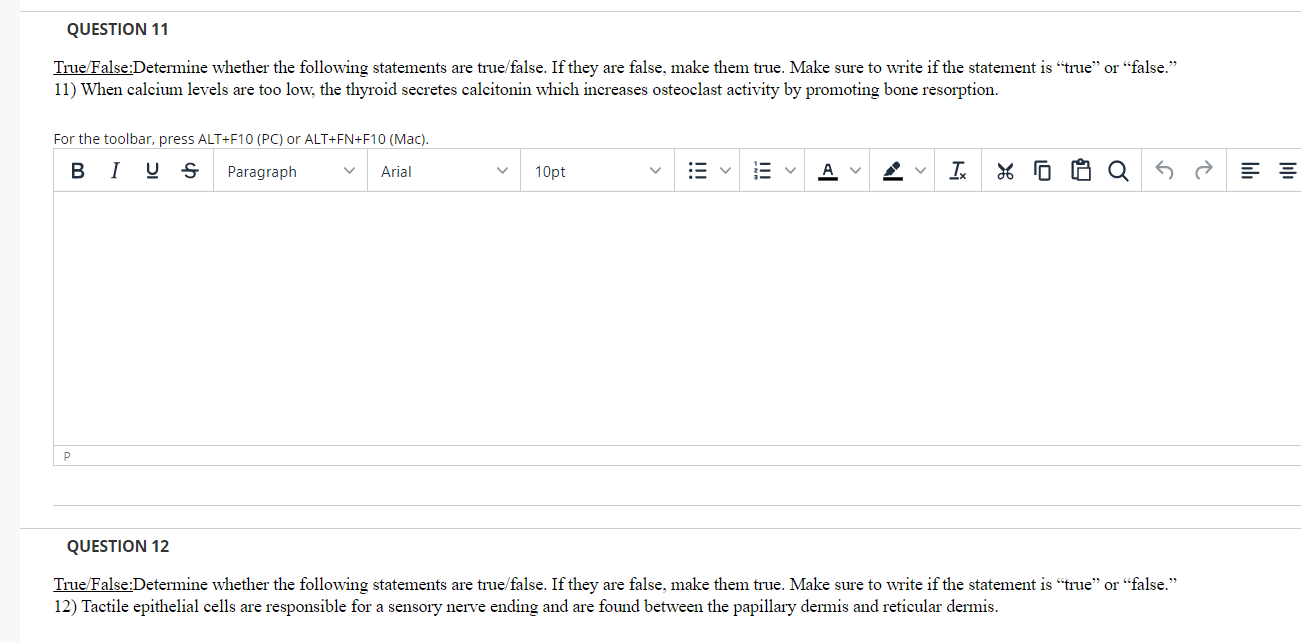Open the Paragraph block format dropdown
The height and width of the screenshot is (642, 1301).
[x=290, y=171]
